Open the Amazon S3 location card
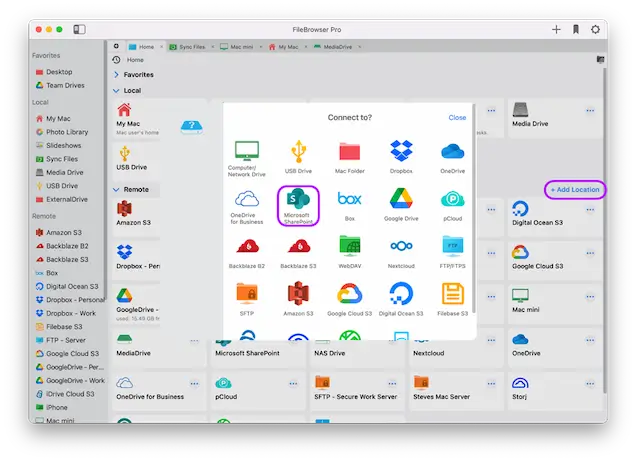 click(136, 215)
